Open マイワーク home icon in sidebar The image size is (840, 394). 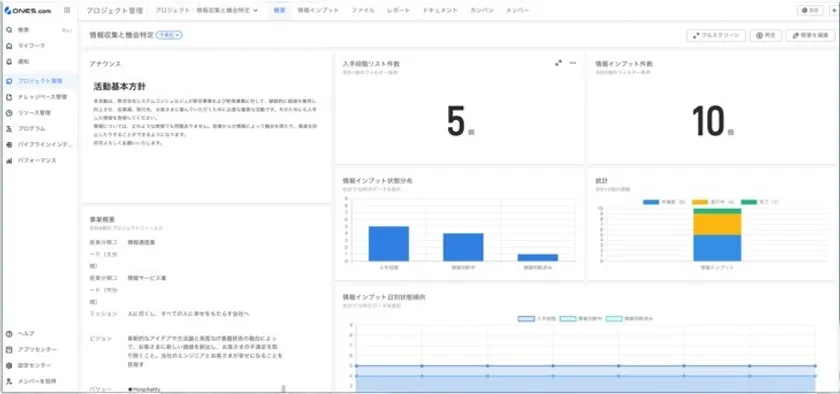pos(9,46)
